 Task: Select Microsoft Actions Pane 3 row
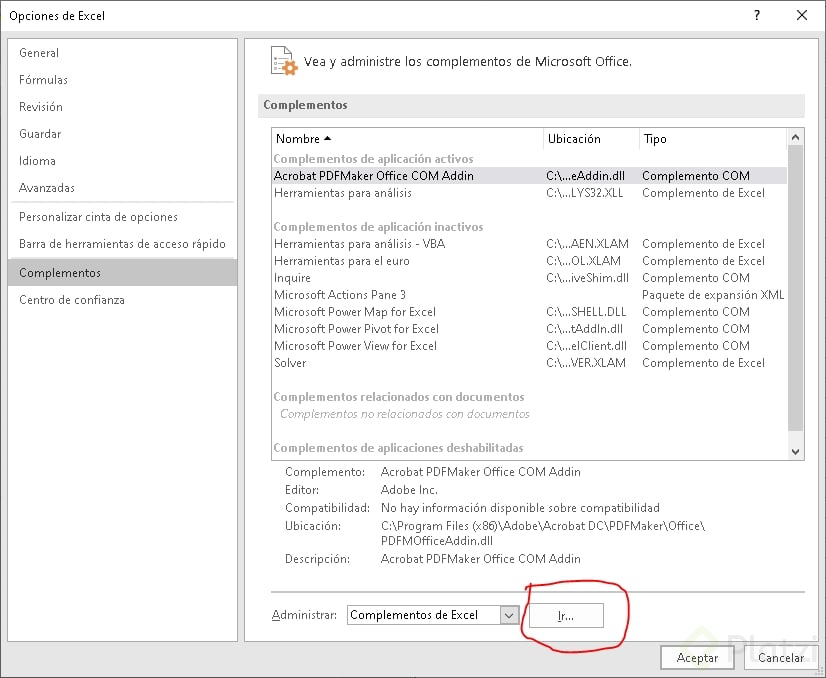[529, 294]
